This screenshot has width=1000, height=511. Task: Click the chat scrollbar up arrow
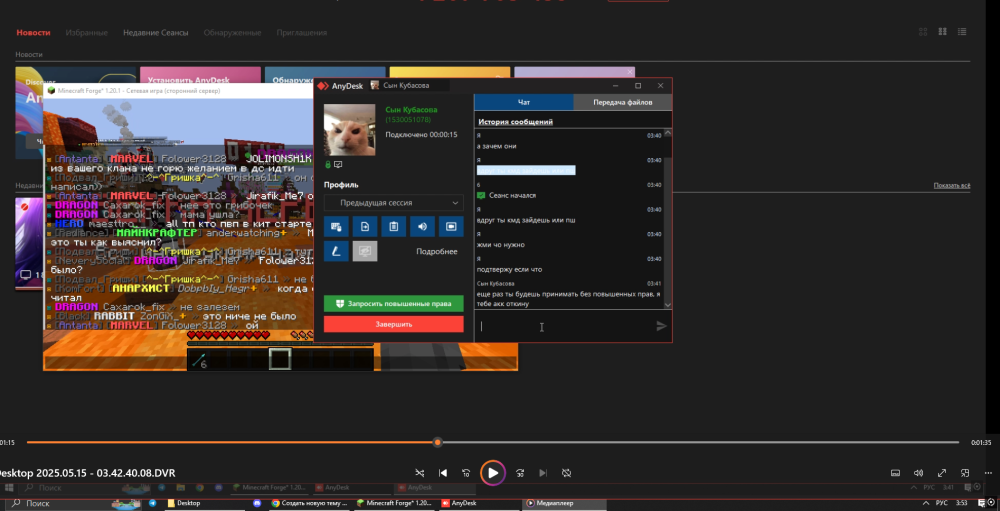(x=668, y=133)
